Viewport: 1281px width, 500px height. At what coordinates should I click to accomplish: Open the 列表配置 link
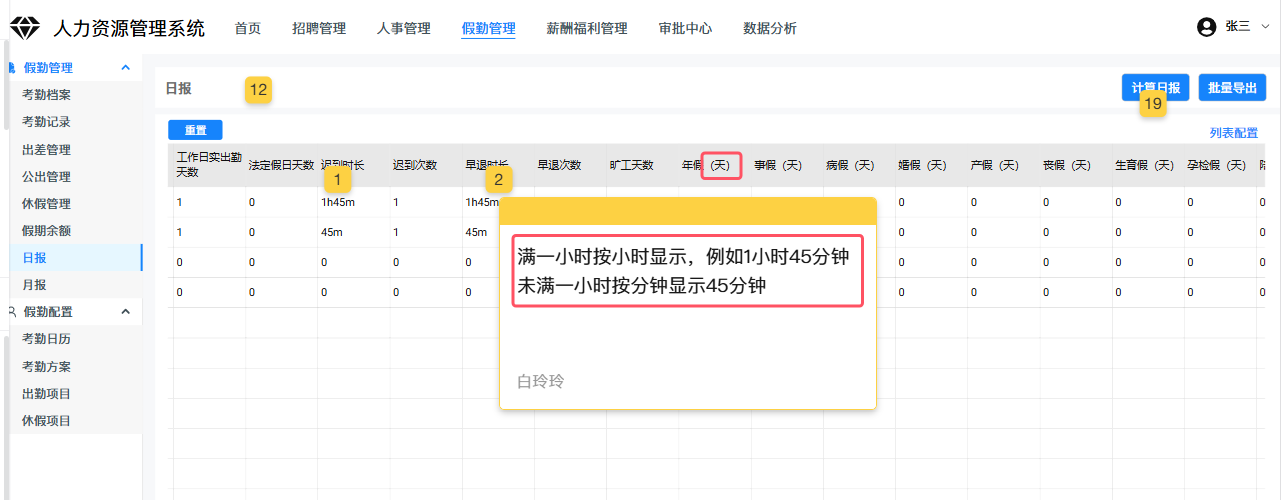[1234, 133]
